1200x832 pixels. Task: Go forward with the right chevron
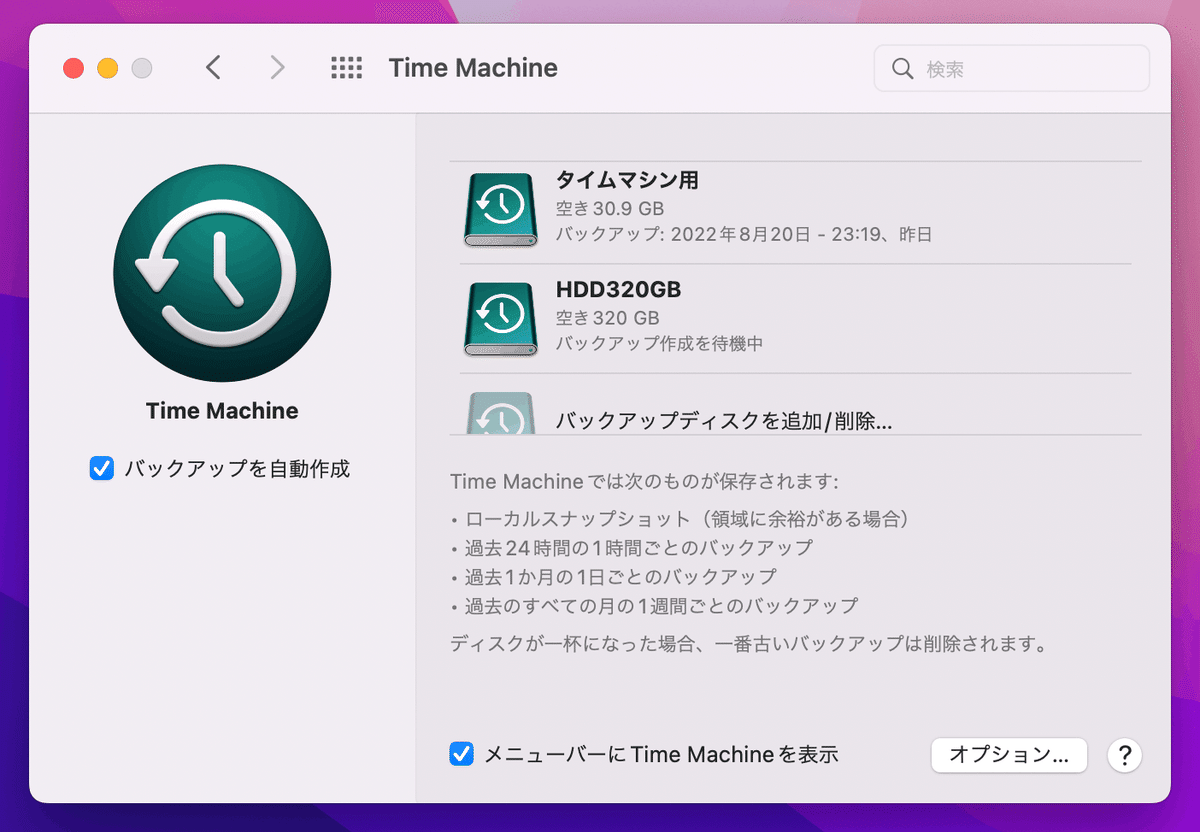pyautogui.click(x=277, y=68)
